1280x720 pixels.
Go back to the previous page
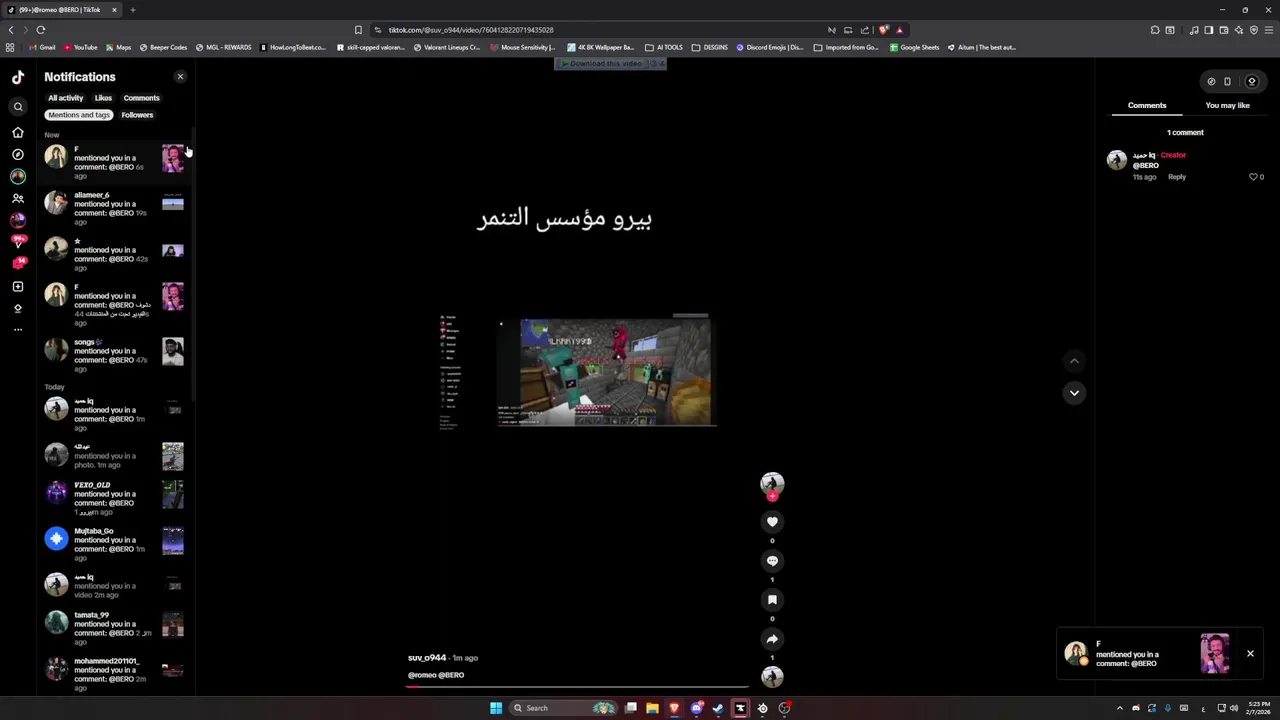(x=11, y=30)
